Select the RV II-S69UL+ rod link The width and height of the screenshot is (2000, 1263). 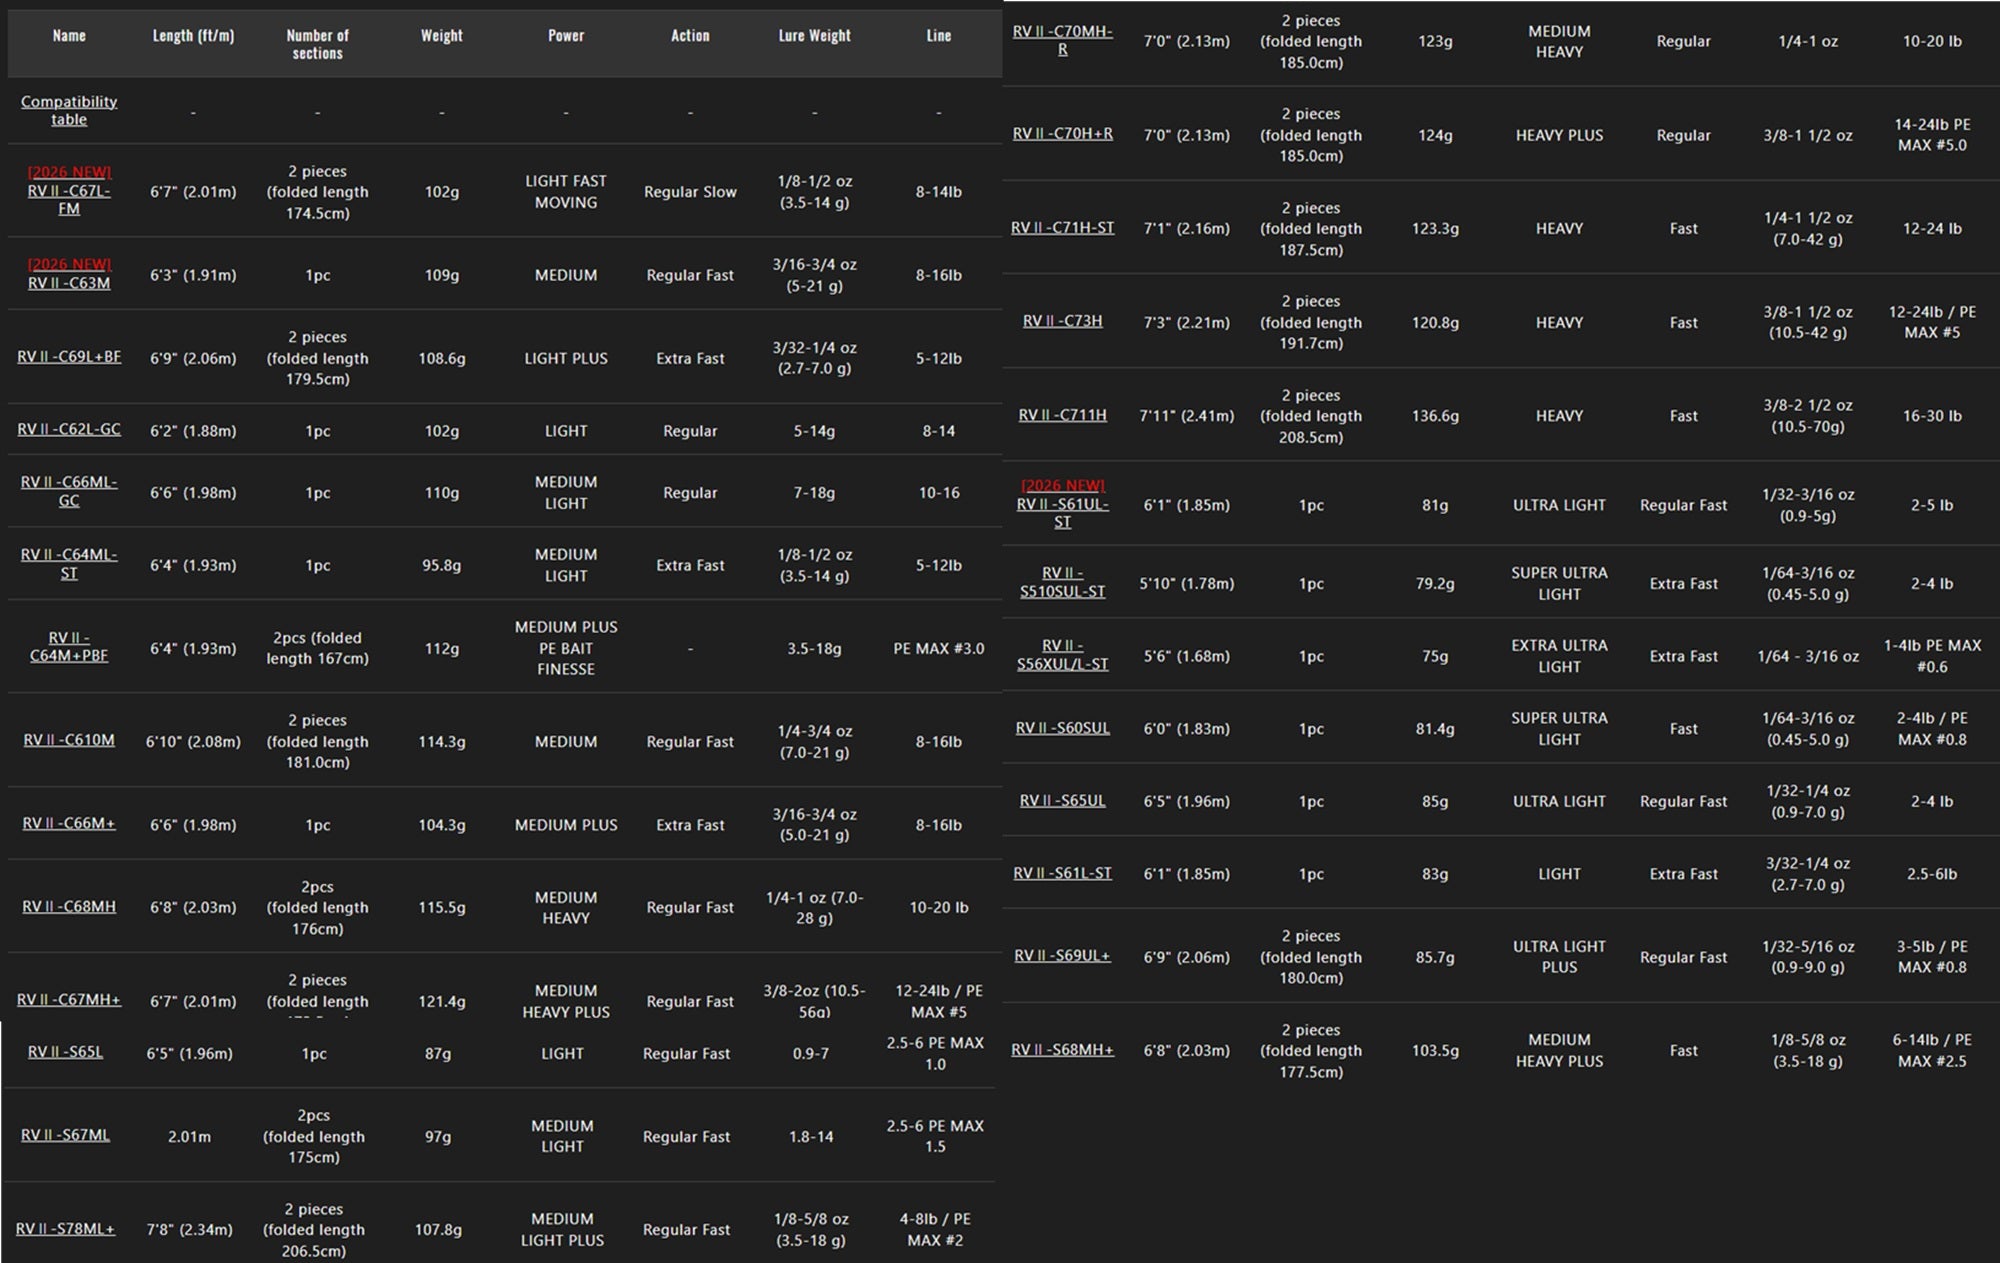point(1062,955)
